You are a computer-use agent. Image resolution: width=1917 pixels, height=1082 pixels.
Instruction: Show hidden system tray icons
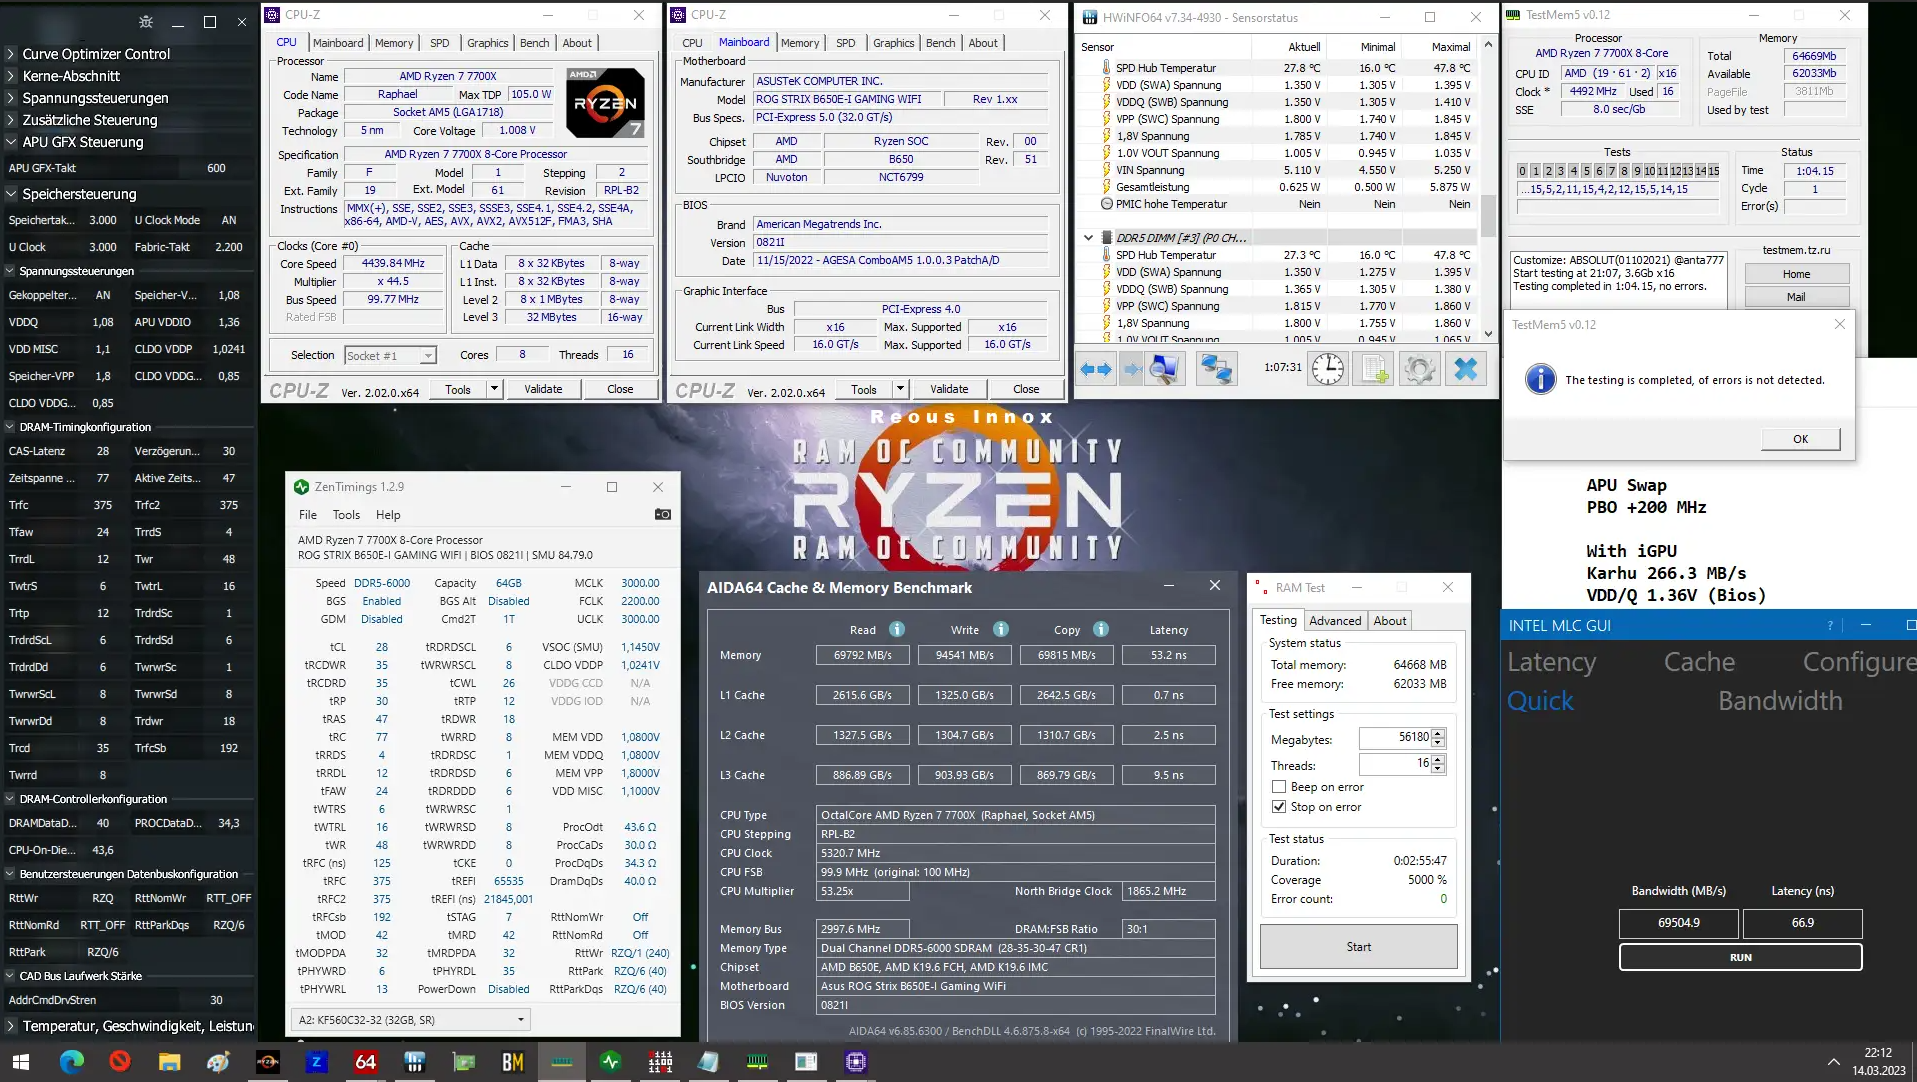tap(1833, 1062)
